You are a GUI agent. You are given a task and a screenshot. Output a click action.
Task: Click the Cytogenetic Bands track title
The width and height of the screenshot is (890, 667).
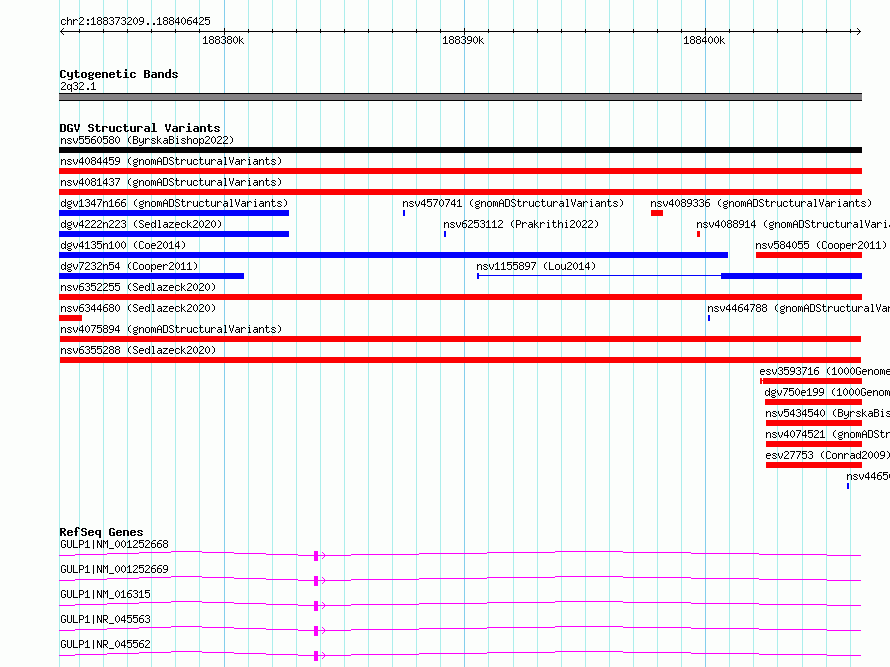[119, 74]
